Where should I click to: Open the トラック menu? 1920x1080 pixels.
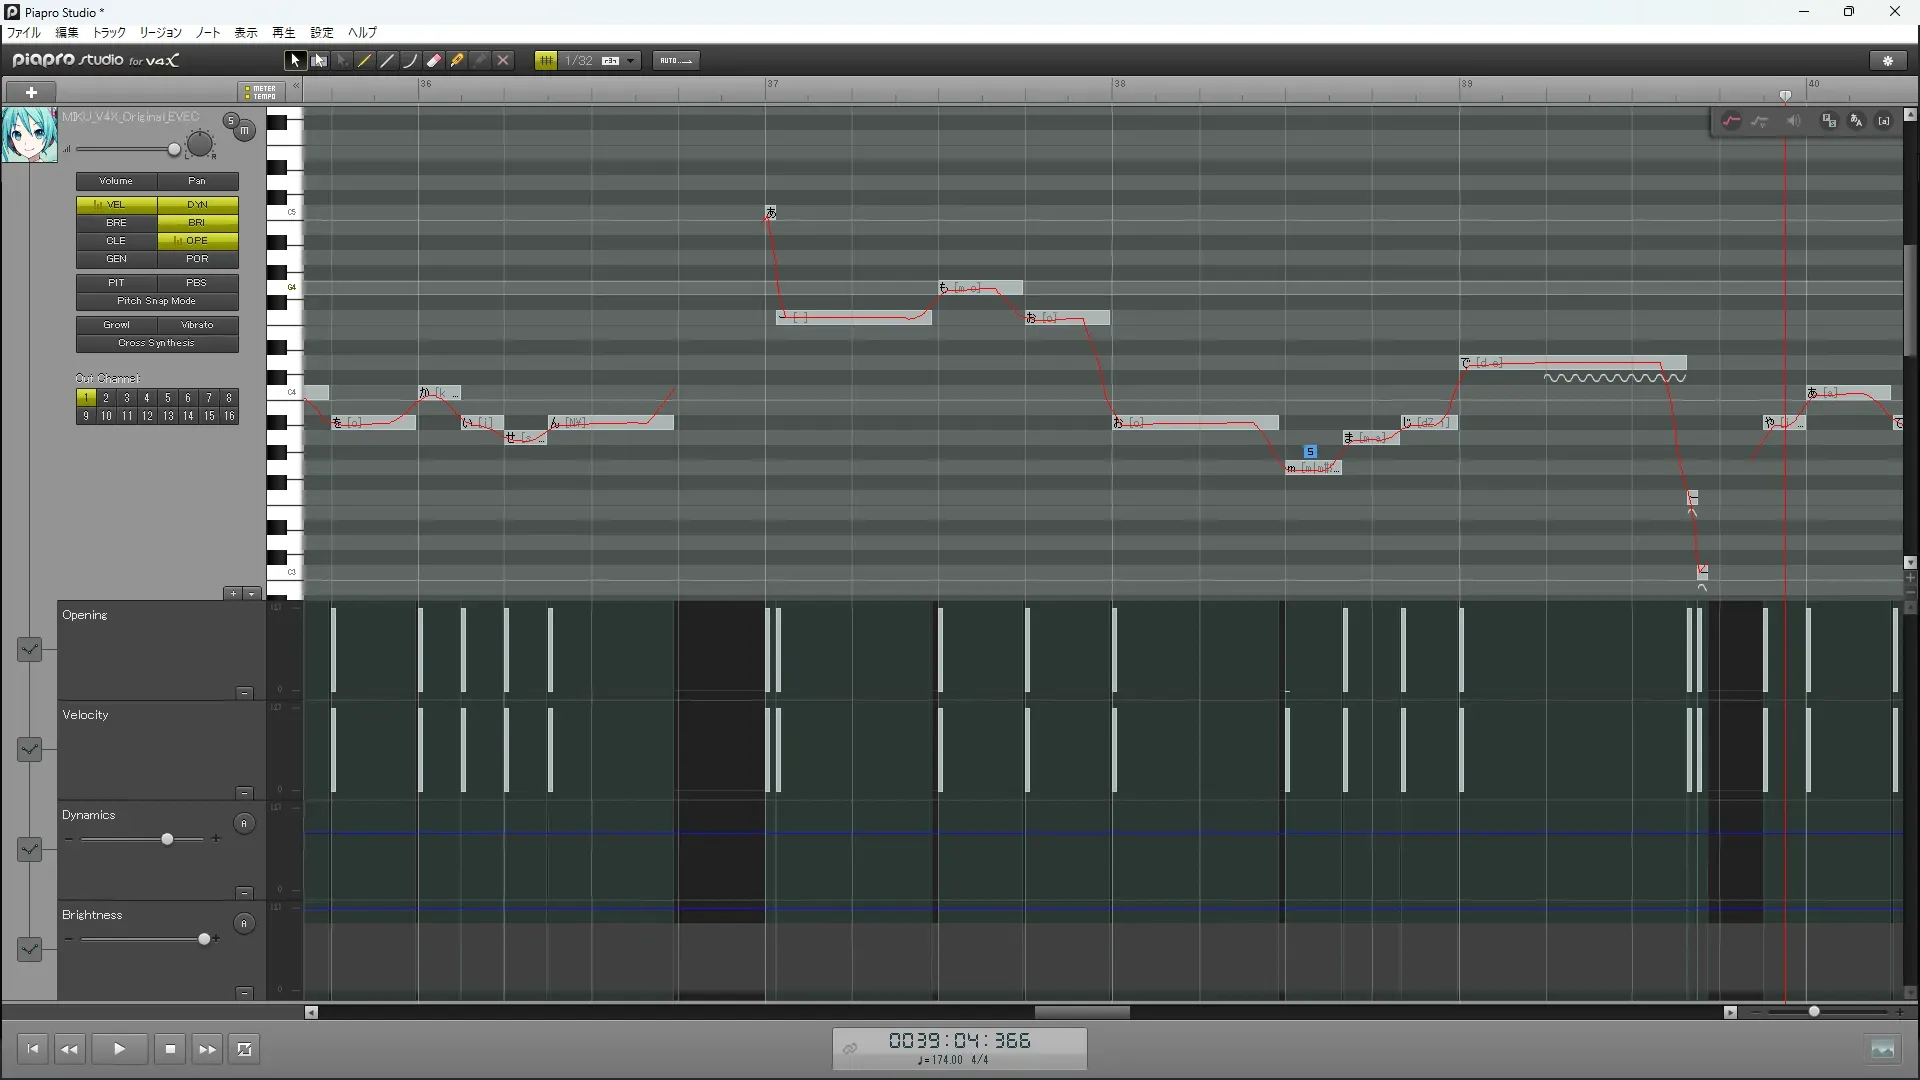[x=109, y=33]
